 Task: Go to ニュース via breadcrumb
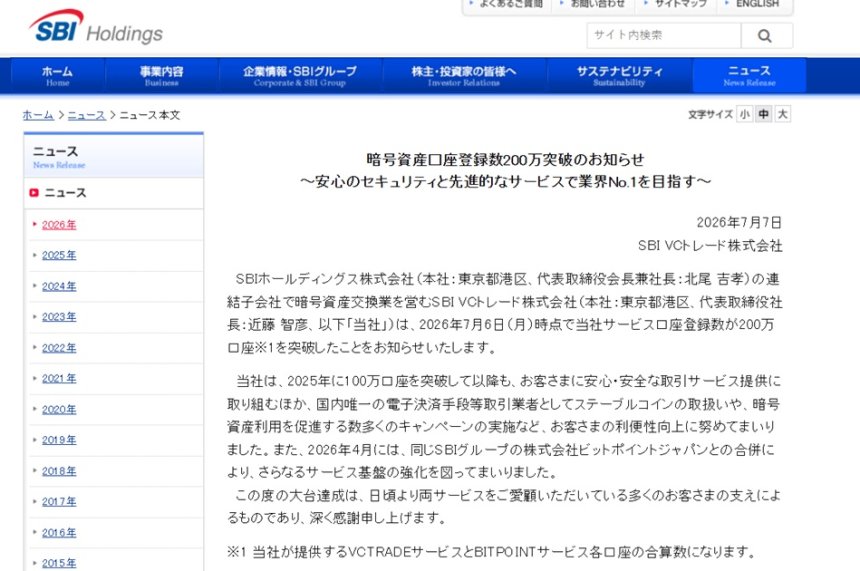click(86, 115)
